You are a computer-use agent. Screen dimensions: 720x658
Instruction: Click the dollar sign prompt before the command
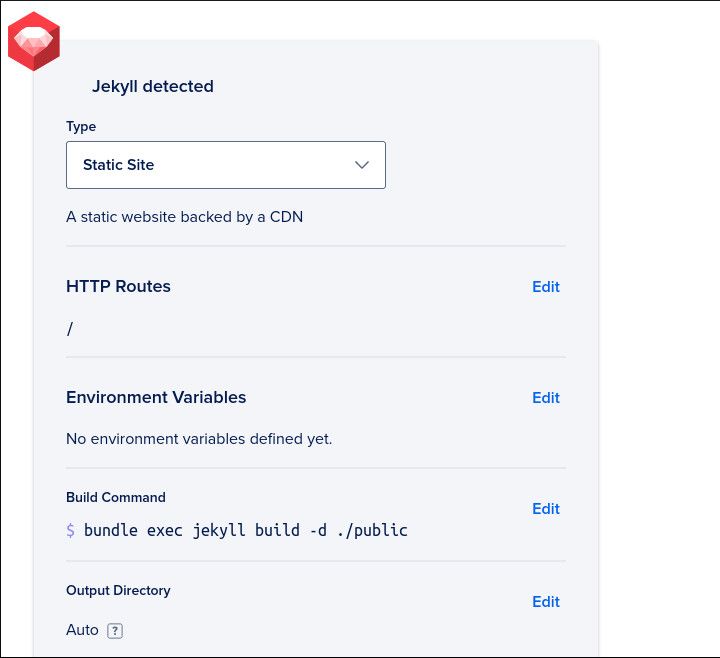click(x=70, y=530)
